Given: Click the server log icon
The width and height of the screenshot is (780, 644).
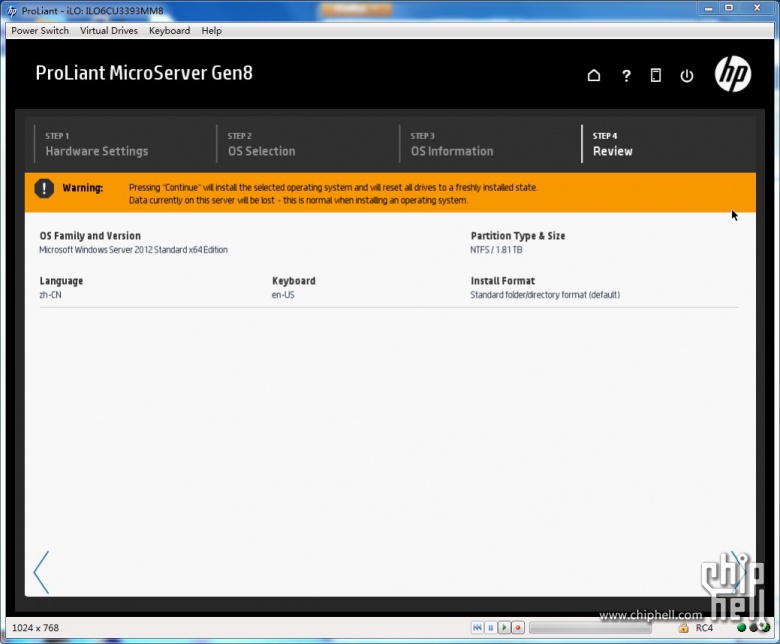Looking at the screenshot, I should 656,76.
